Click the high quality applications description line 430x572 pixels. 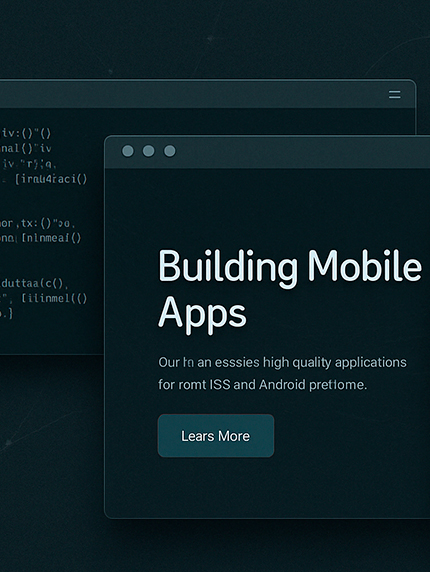click(282, 363)
